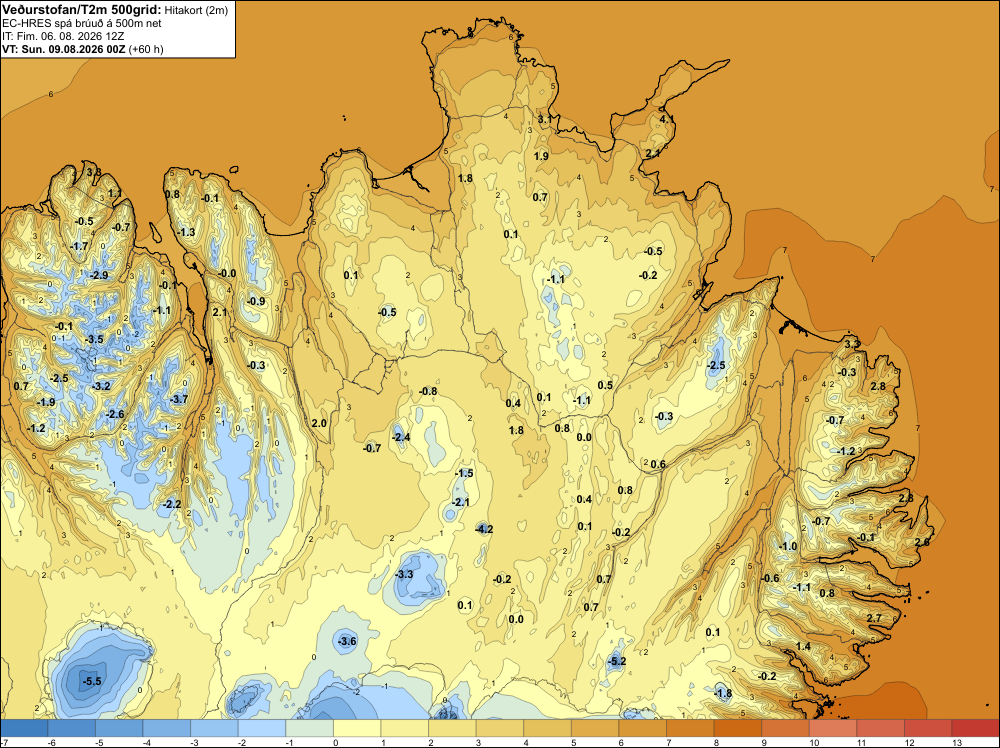Select legend swatch between -5 and -4

[119, 728]
